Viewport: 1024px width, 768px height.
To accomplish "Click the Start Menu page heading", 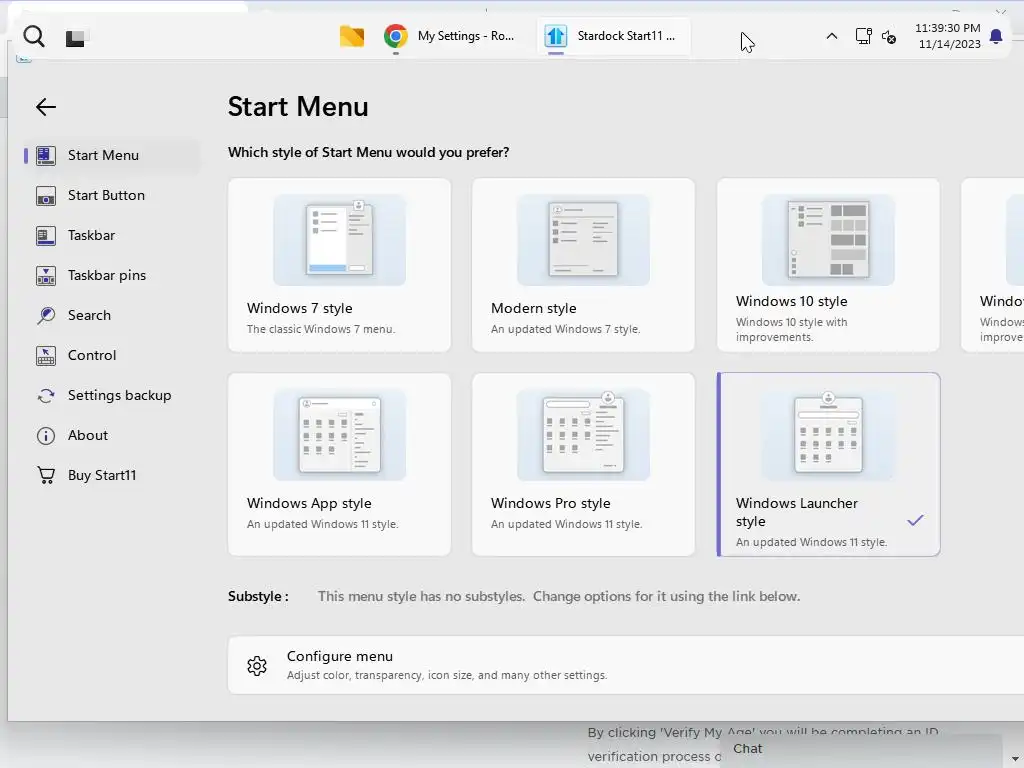I will pyautogui.click(x=298, y=106).
